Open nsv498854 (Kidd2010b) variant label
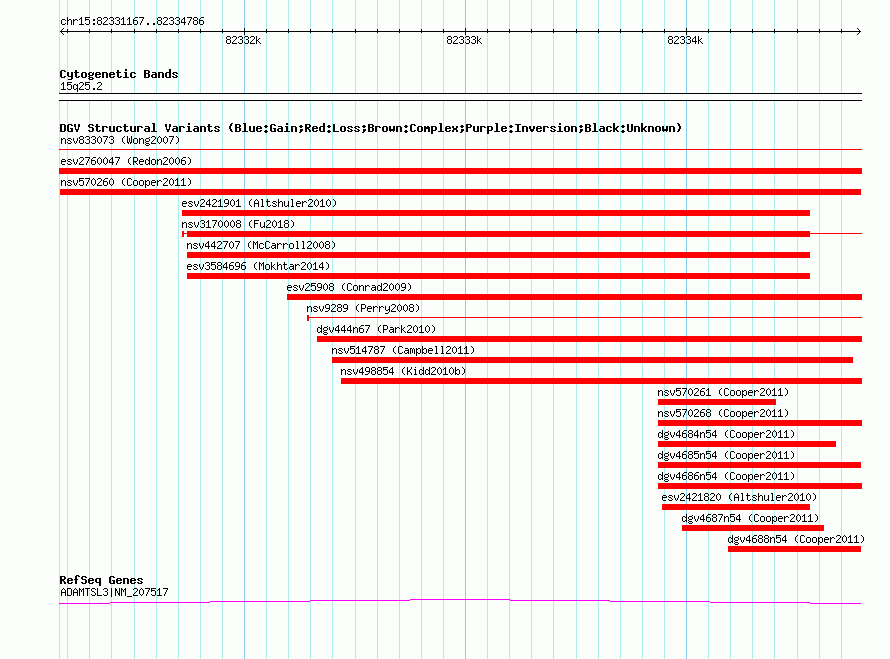Screen dimensions: 890x659 coord(403,371)
